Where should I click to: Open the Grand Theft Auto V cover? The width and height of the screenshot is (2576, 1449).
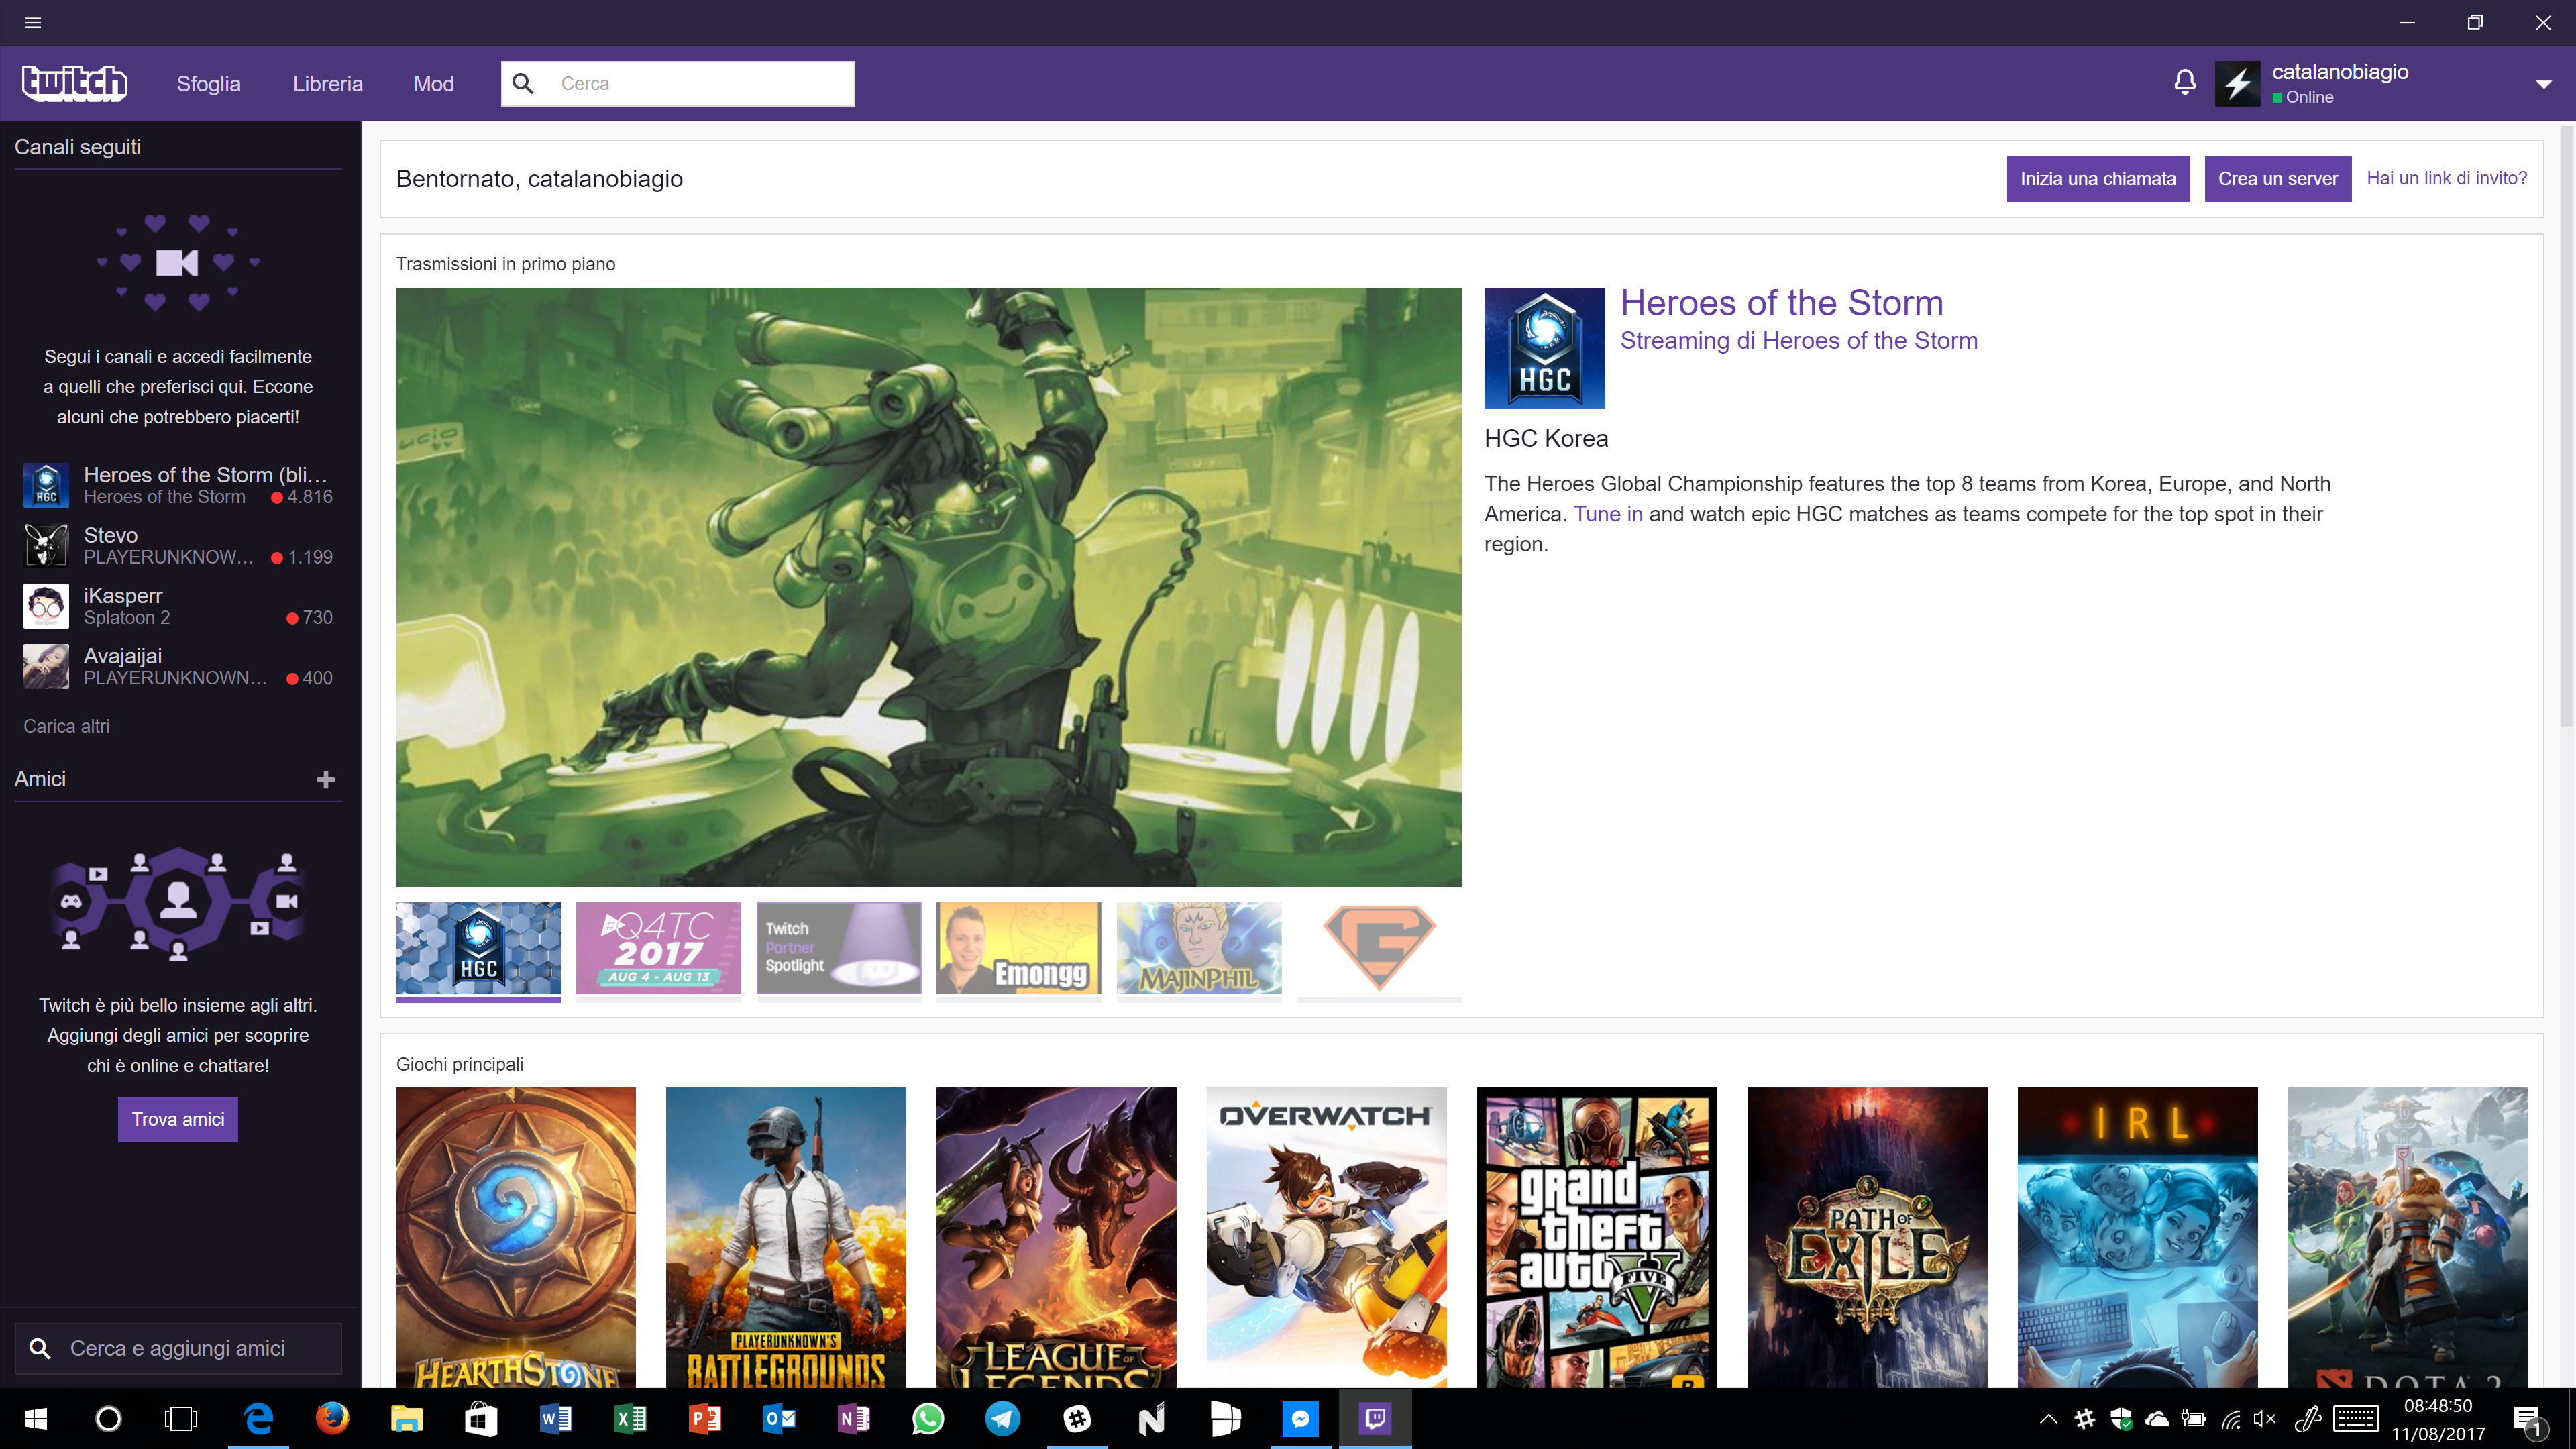tap(1597, 1237)
